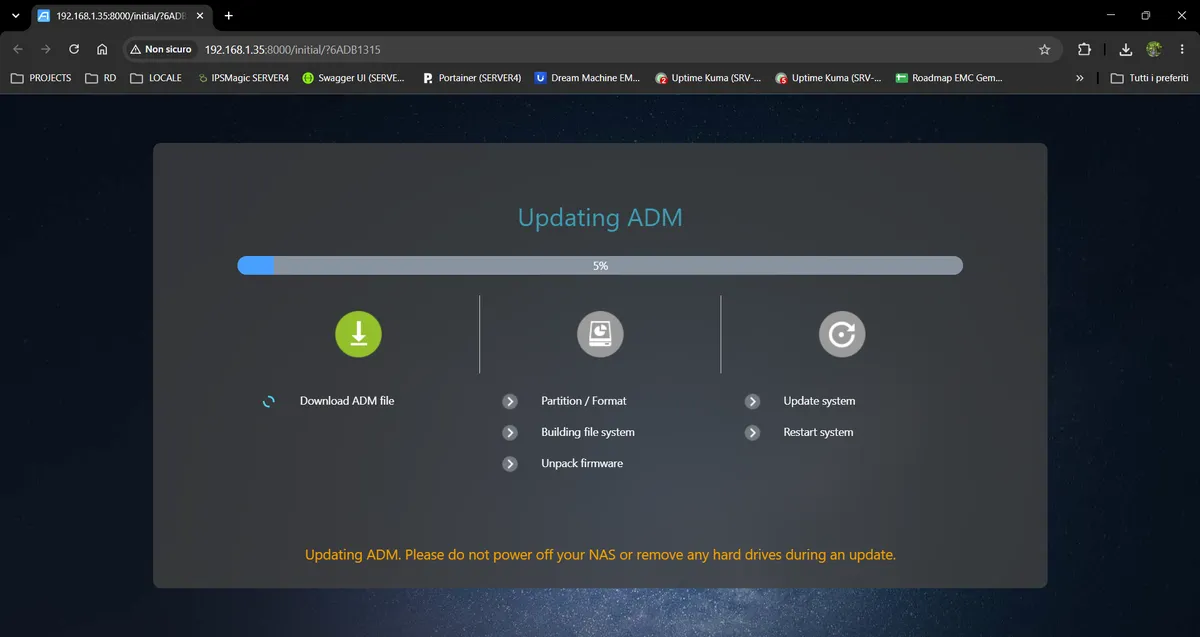Open the tab search dropdown arrow
This screenshot has height=637, width=1200.
click(15, 16)
